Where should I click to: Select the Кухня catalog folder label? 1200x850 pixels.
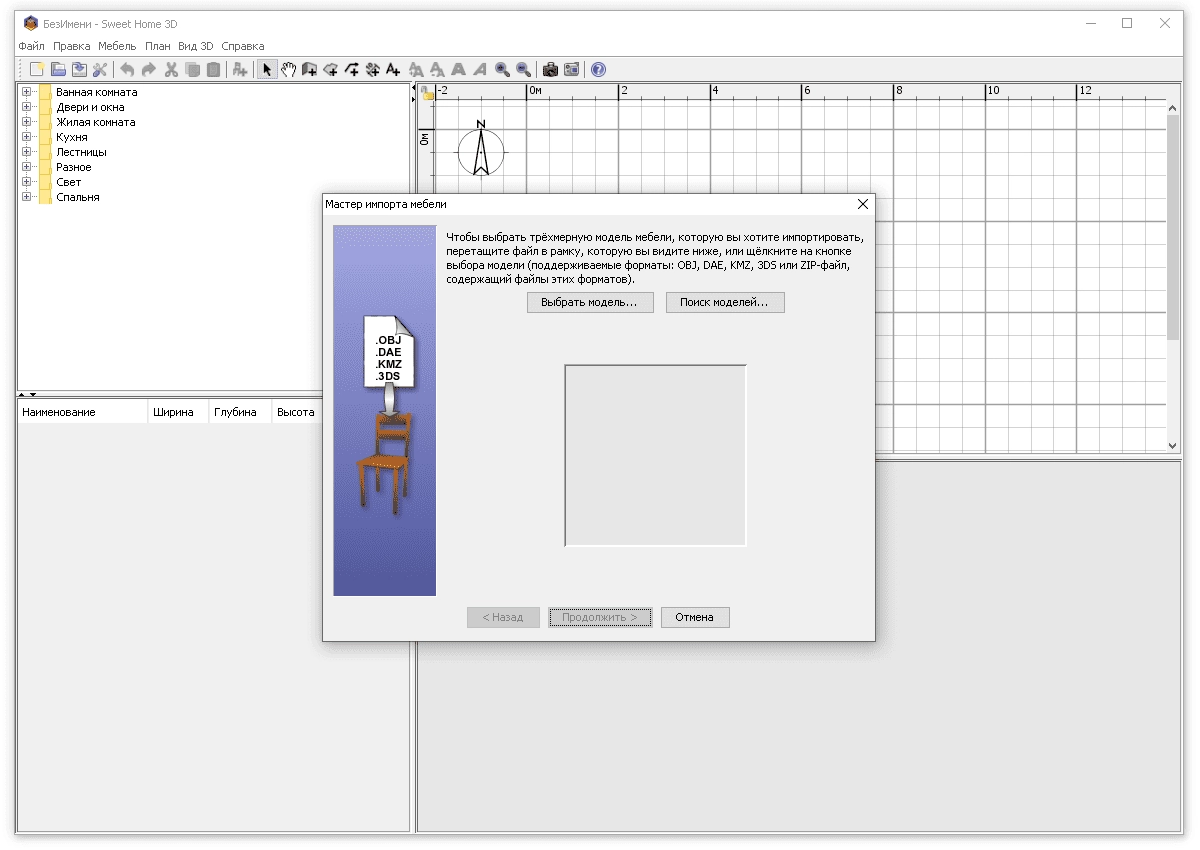(x=72, y=137)
